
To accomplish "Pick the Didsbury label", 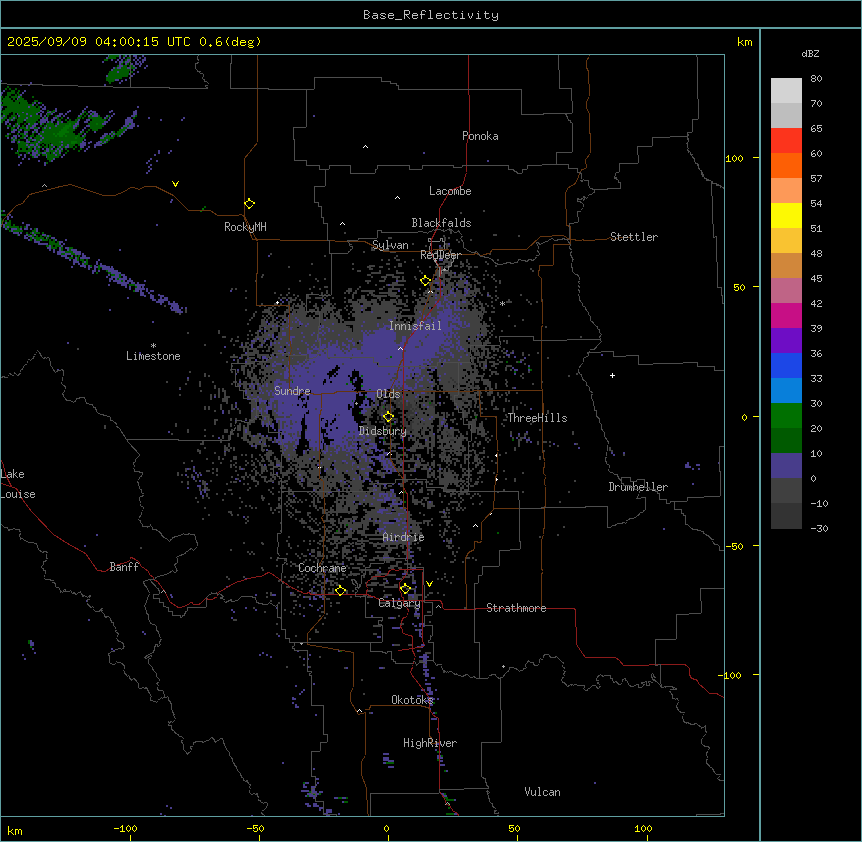I will tap(383, 431).
